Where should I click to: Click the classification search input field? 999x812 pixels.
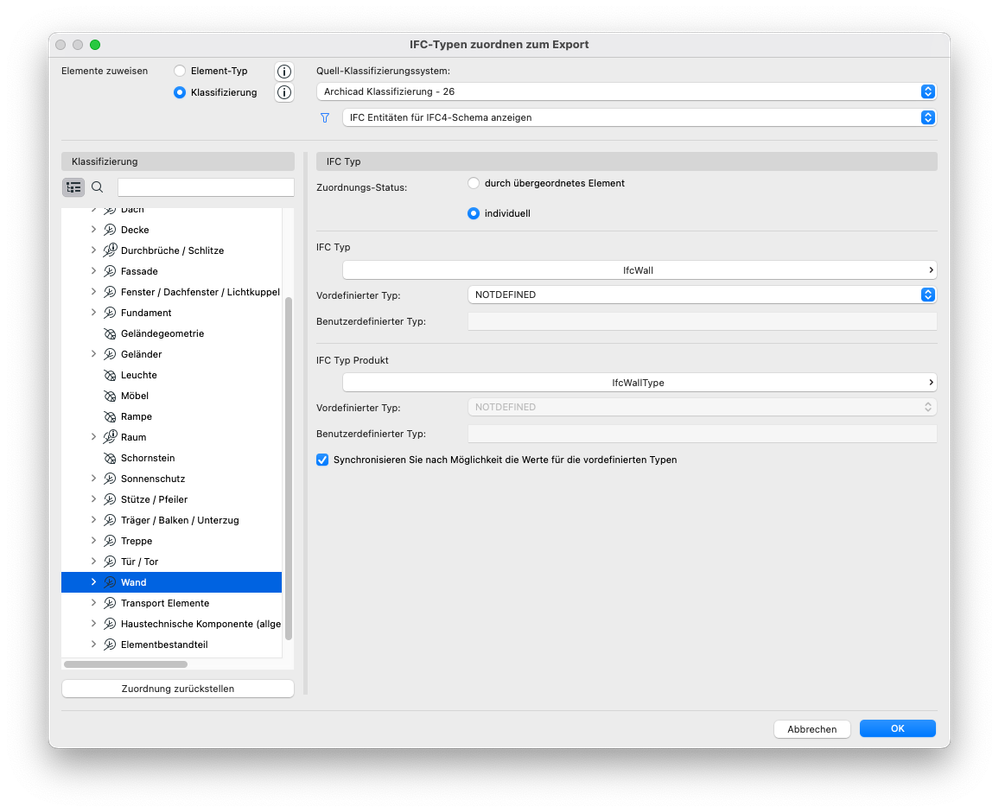coord(206,187)
